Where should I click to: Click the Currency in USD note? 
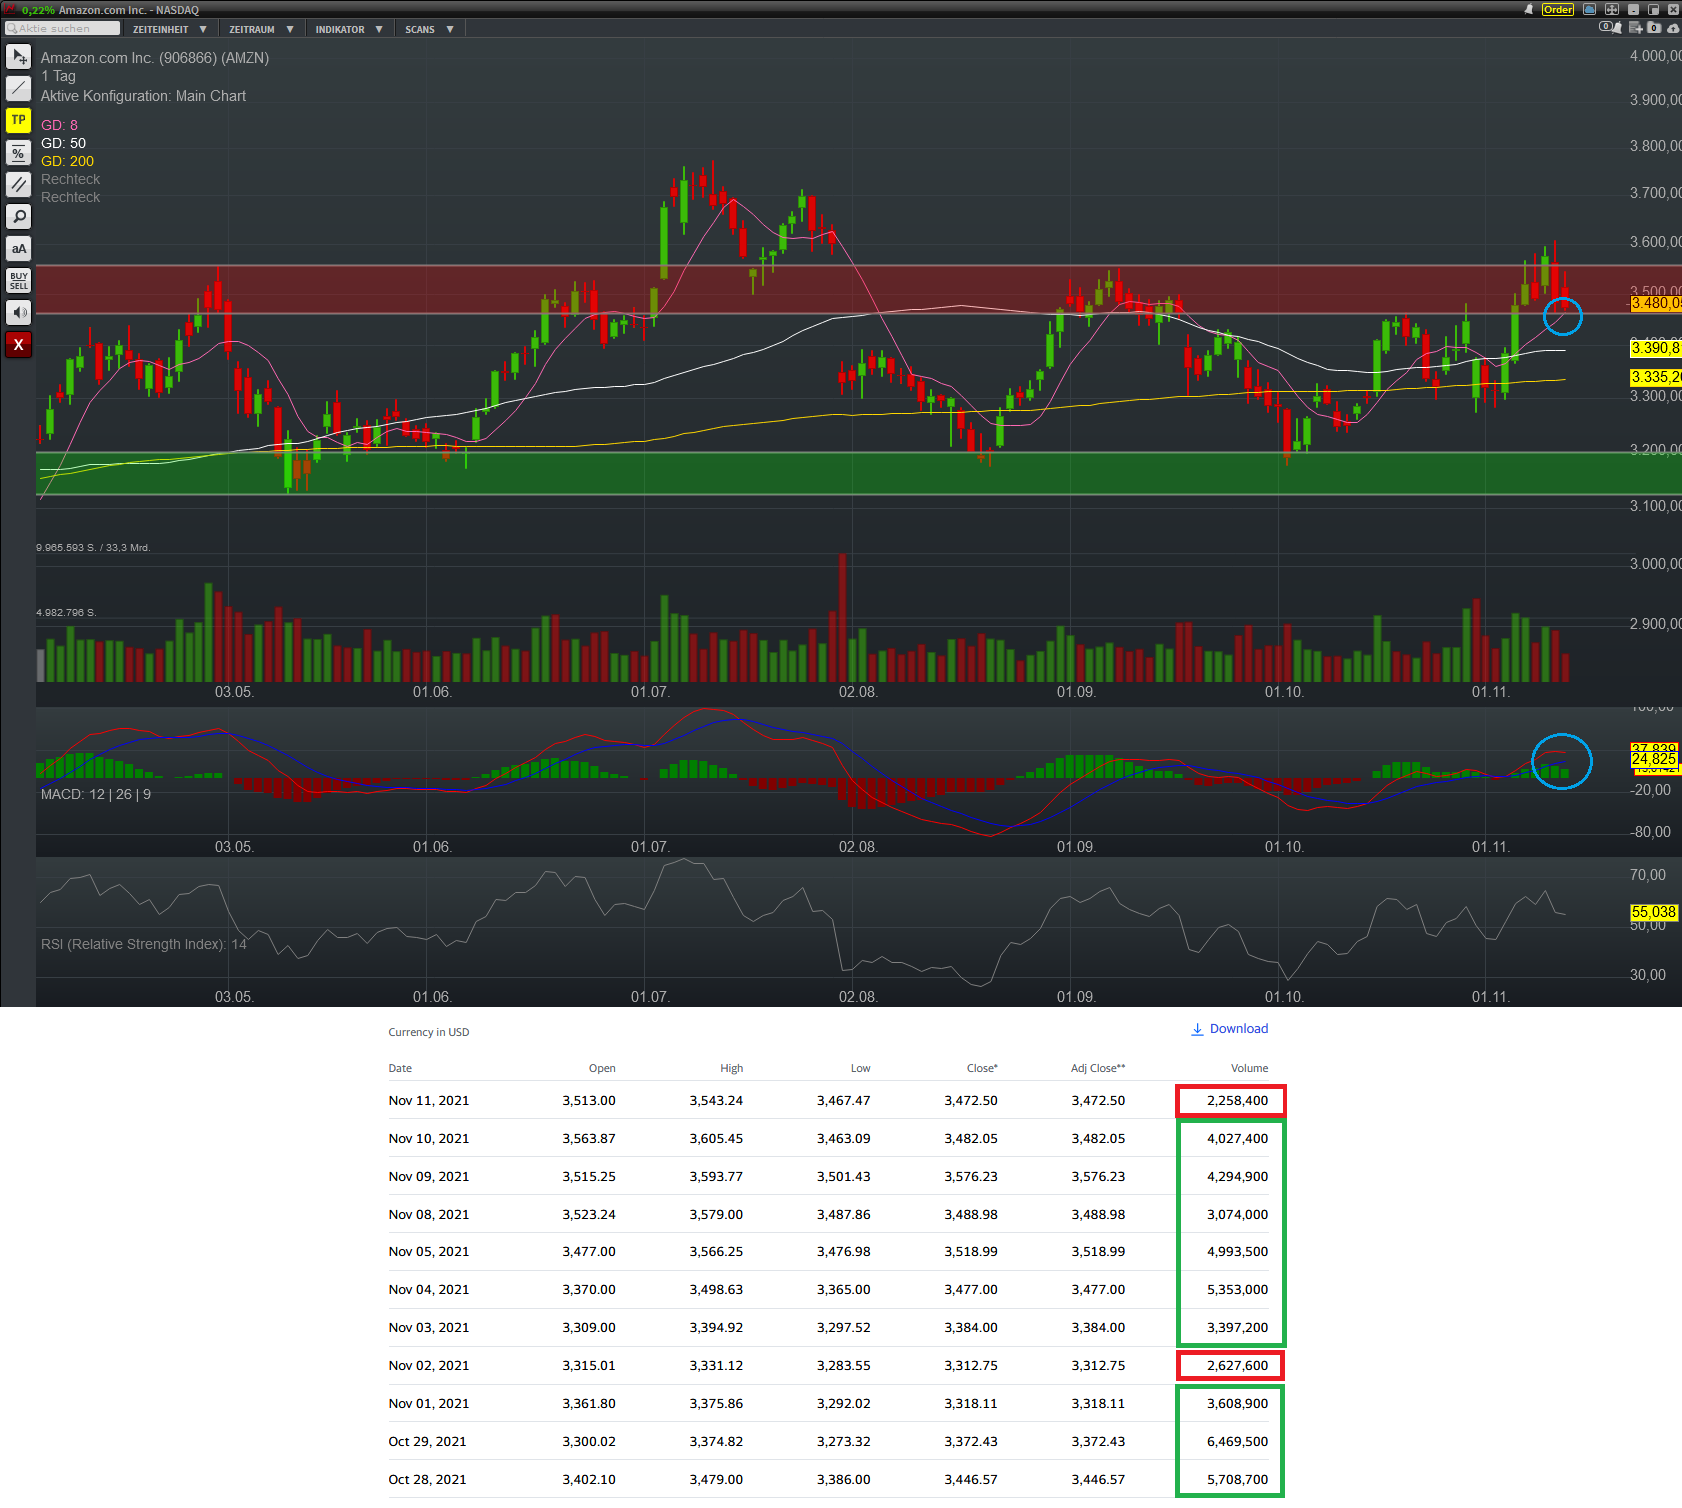[428, 1032]
